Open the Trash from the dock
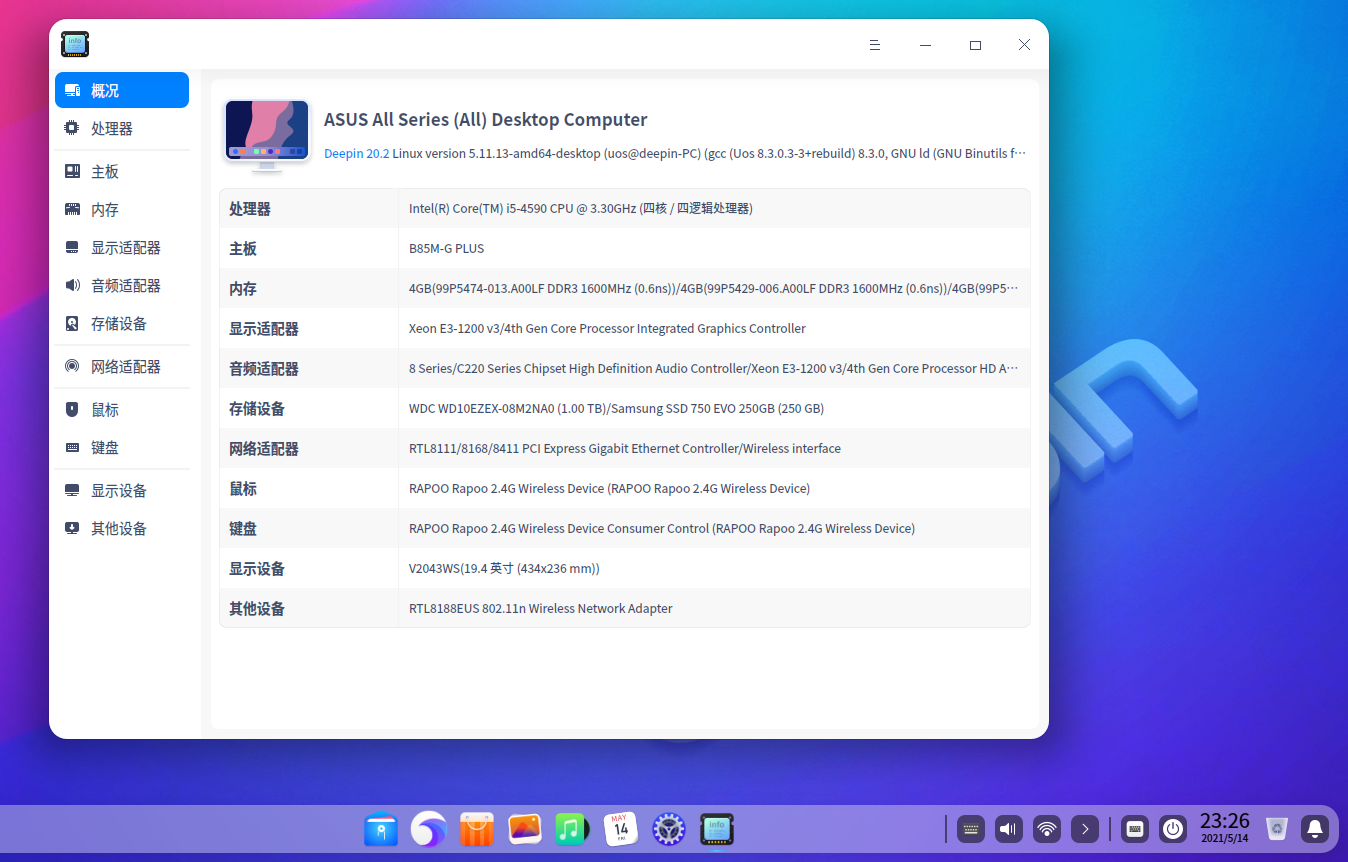The height and width of the screenshot is (862, 1348). click(1276, 829)
